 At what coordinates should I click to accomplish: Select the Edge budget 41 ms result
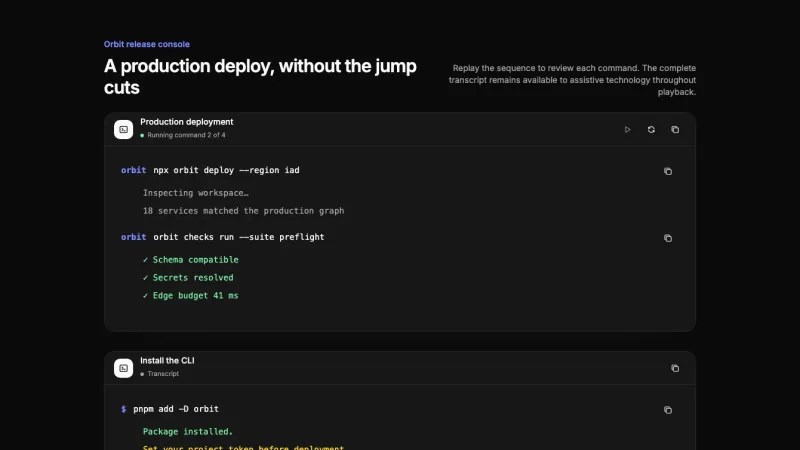pyautogui.click(x=191, y=296)
